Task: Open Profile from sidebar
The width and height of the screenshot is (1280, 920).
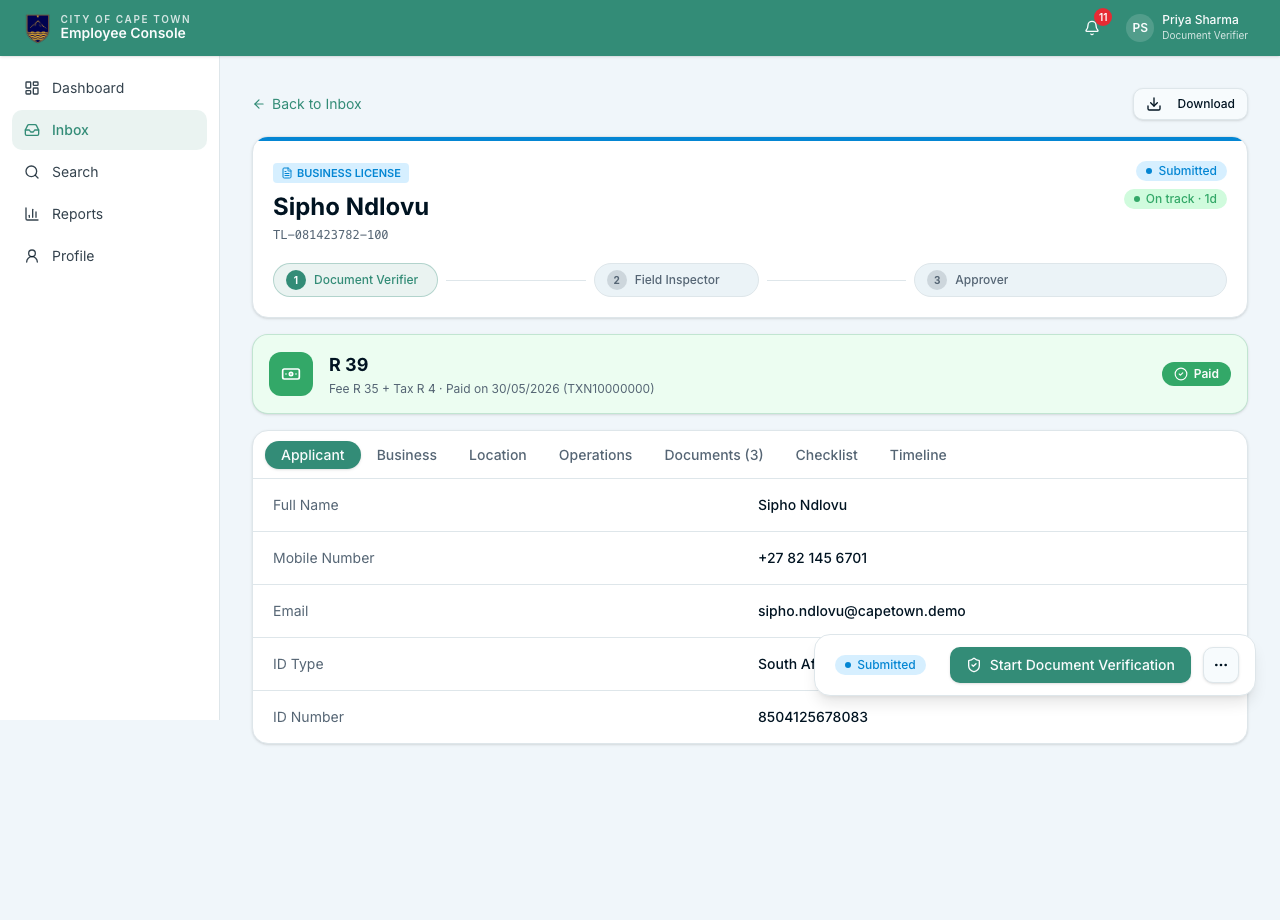Action: (x=109, y=256)
